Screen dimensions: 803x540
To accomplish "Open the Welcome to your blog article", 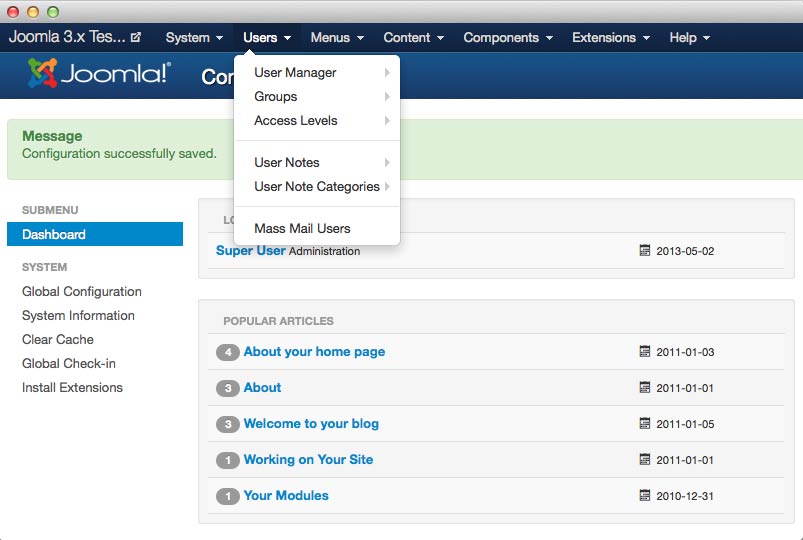I will pyautogui.click(x=311, y=424).
